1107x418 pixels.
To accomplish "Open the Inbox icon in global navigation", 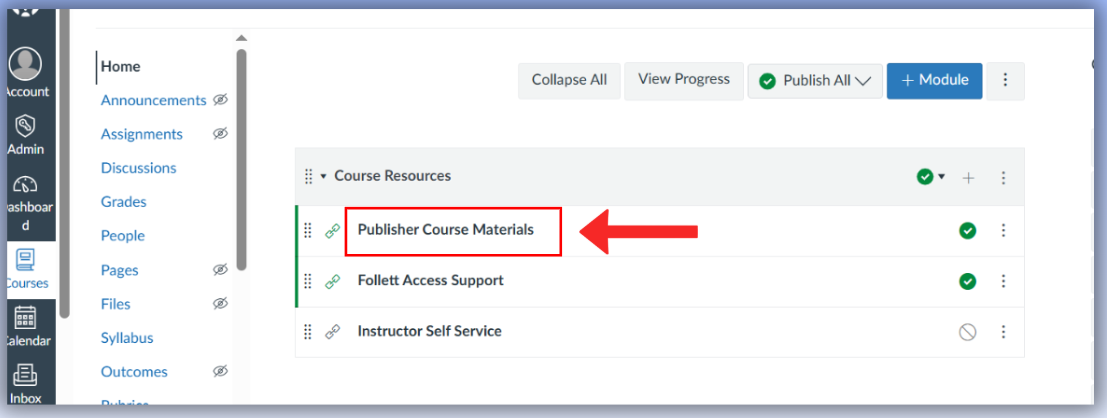I will point(26,375).
